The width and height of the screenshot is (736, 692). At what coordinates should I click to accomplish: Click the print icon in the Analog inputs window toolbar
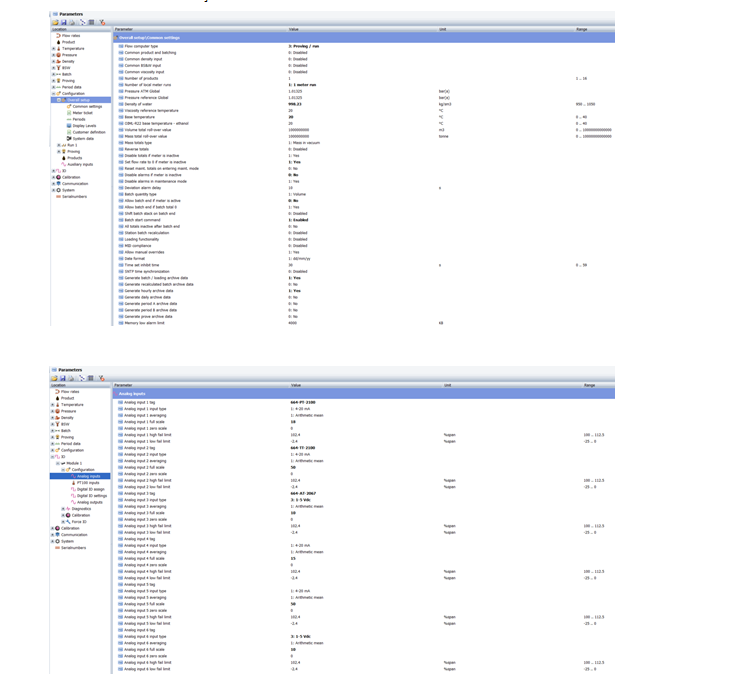click(x=71, y=378)
